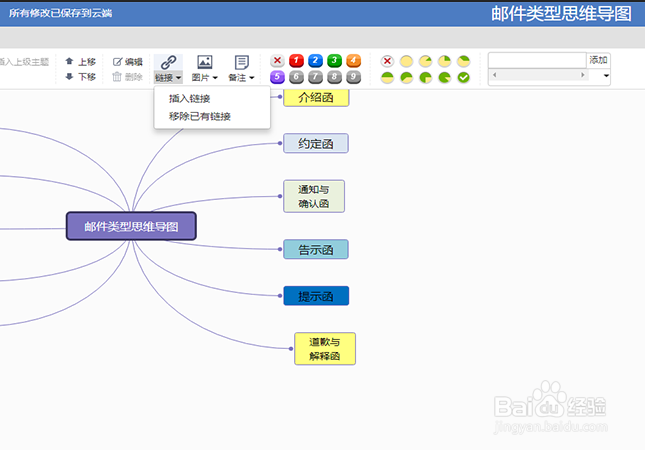The height and width of the screenshot is (450, 645).
Task: Click the 添加 tag button
Action: tap(598, 60)
